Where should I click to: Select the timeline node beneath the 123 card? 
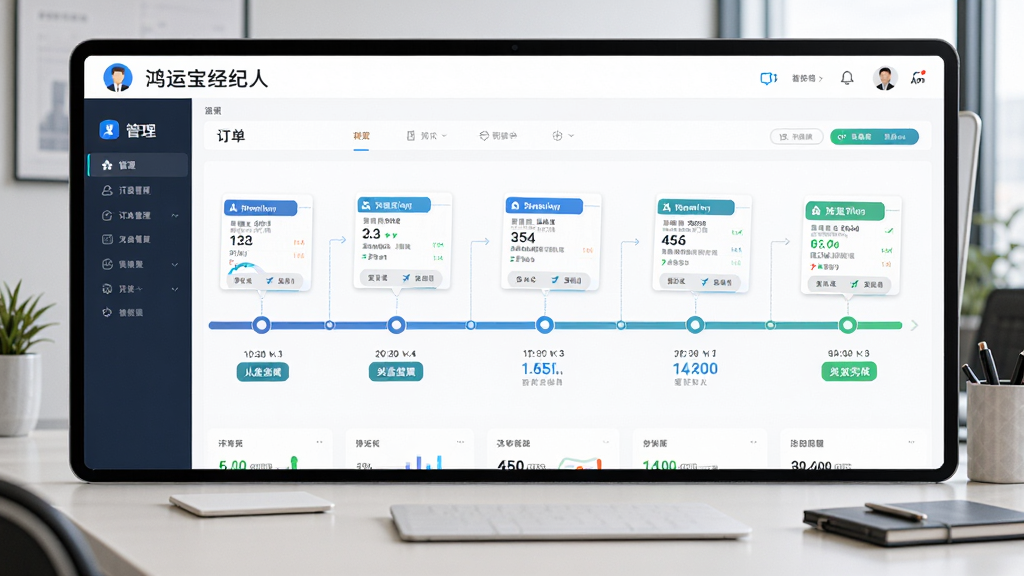pyautogui.click(x=262, y=325)
